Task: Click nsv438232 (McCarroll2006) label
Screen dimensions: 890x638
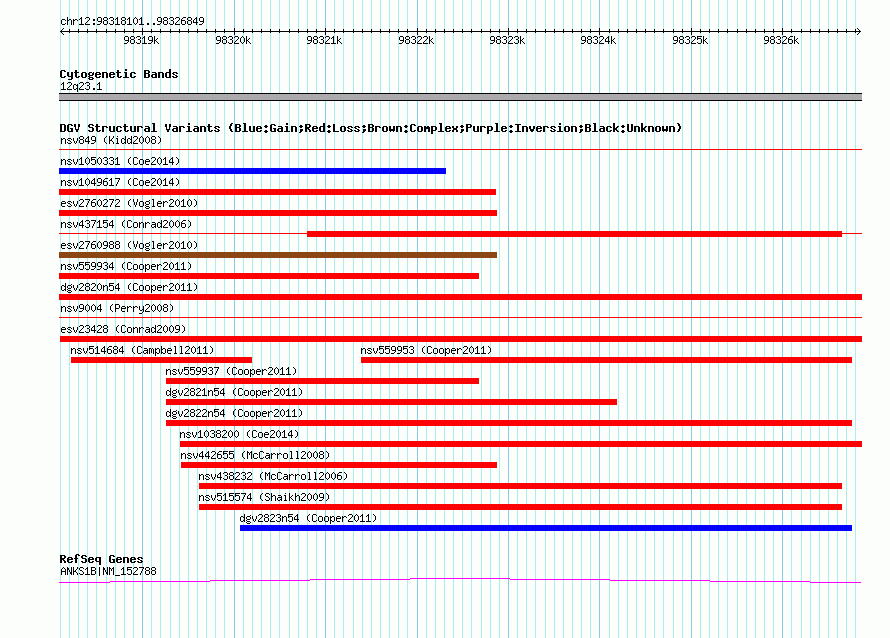Action: [273, 476]
